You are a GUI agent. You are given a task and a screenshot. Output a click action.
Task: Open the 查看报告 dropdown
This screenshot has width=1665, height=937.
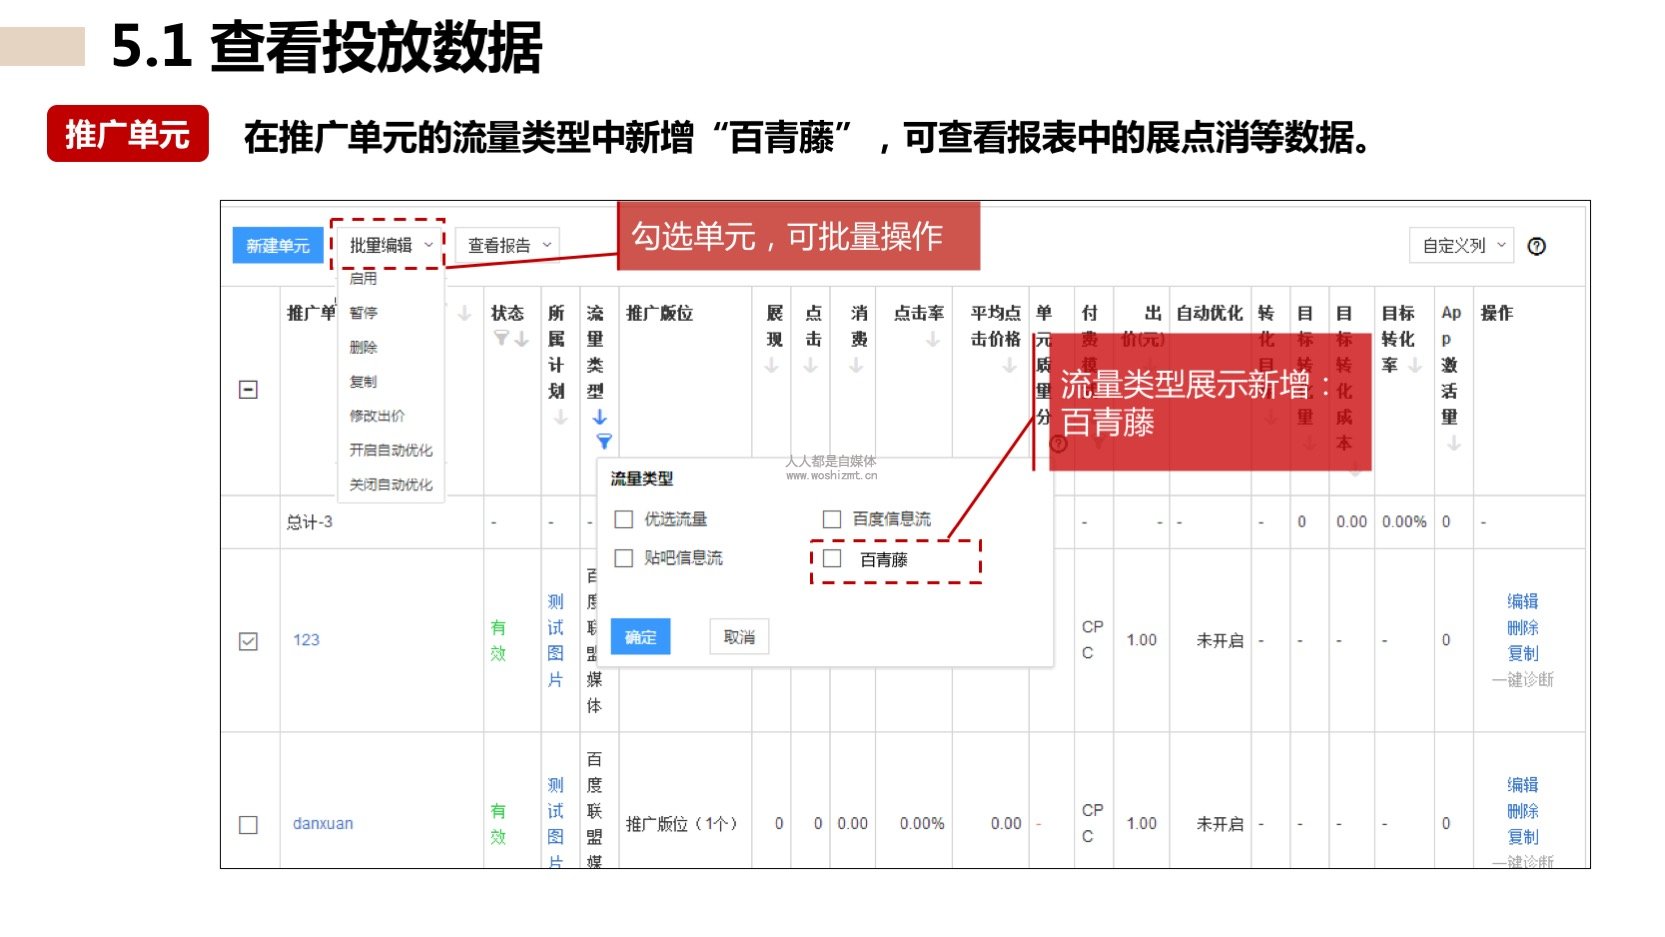pyautogui.click(x=508, y=246)
